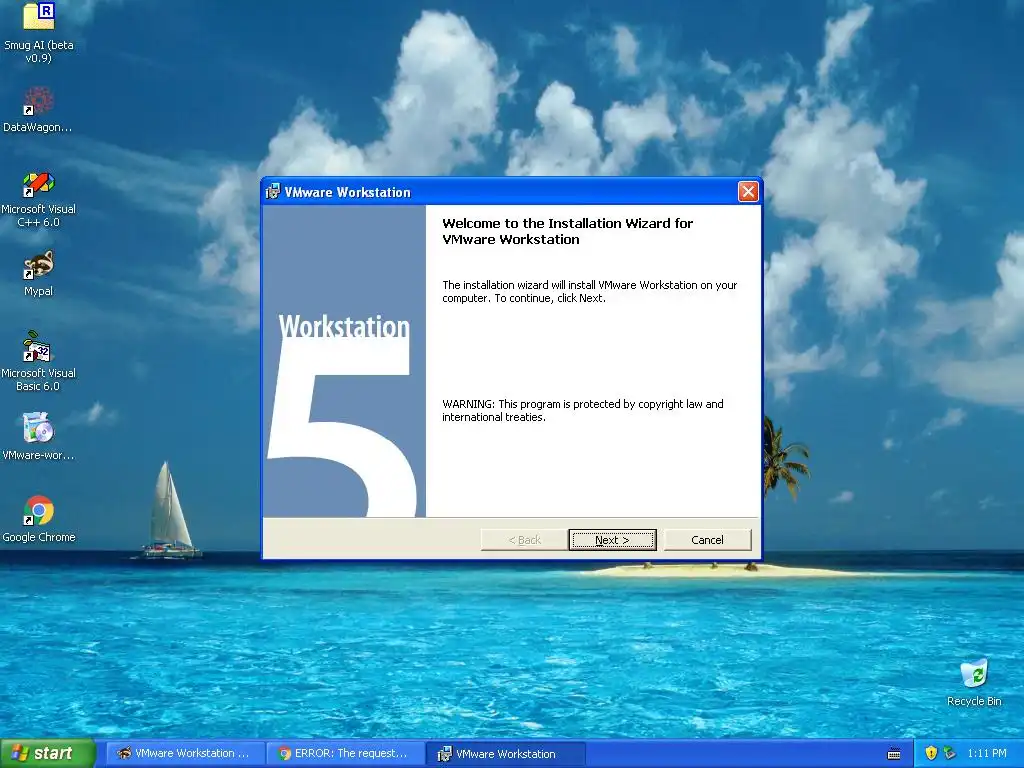
Task: Click the yellow security shield tray icon
Action: (x=931, y=754)
